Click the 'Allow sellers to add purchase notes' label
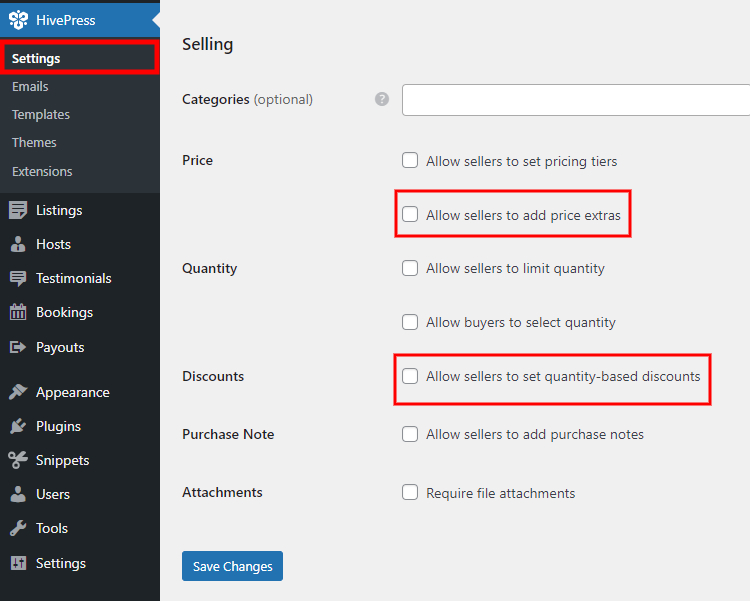The width and height of the screenshot is (750, 601). pos(535,434)
